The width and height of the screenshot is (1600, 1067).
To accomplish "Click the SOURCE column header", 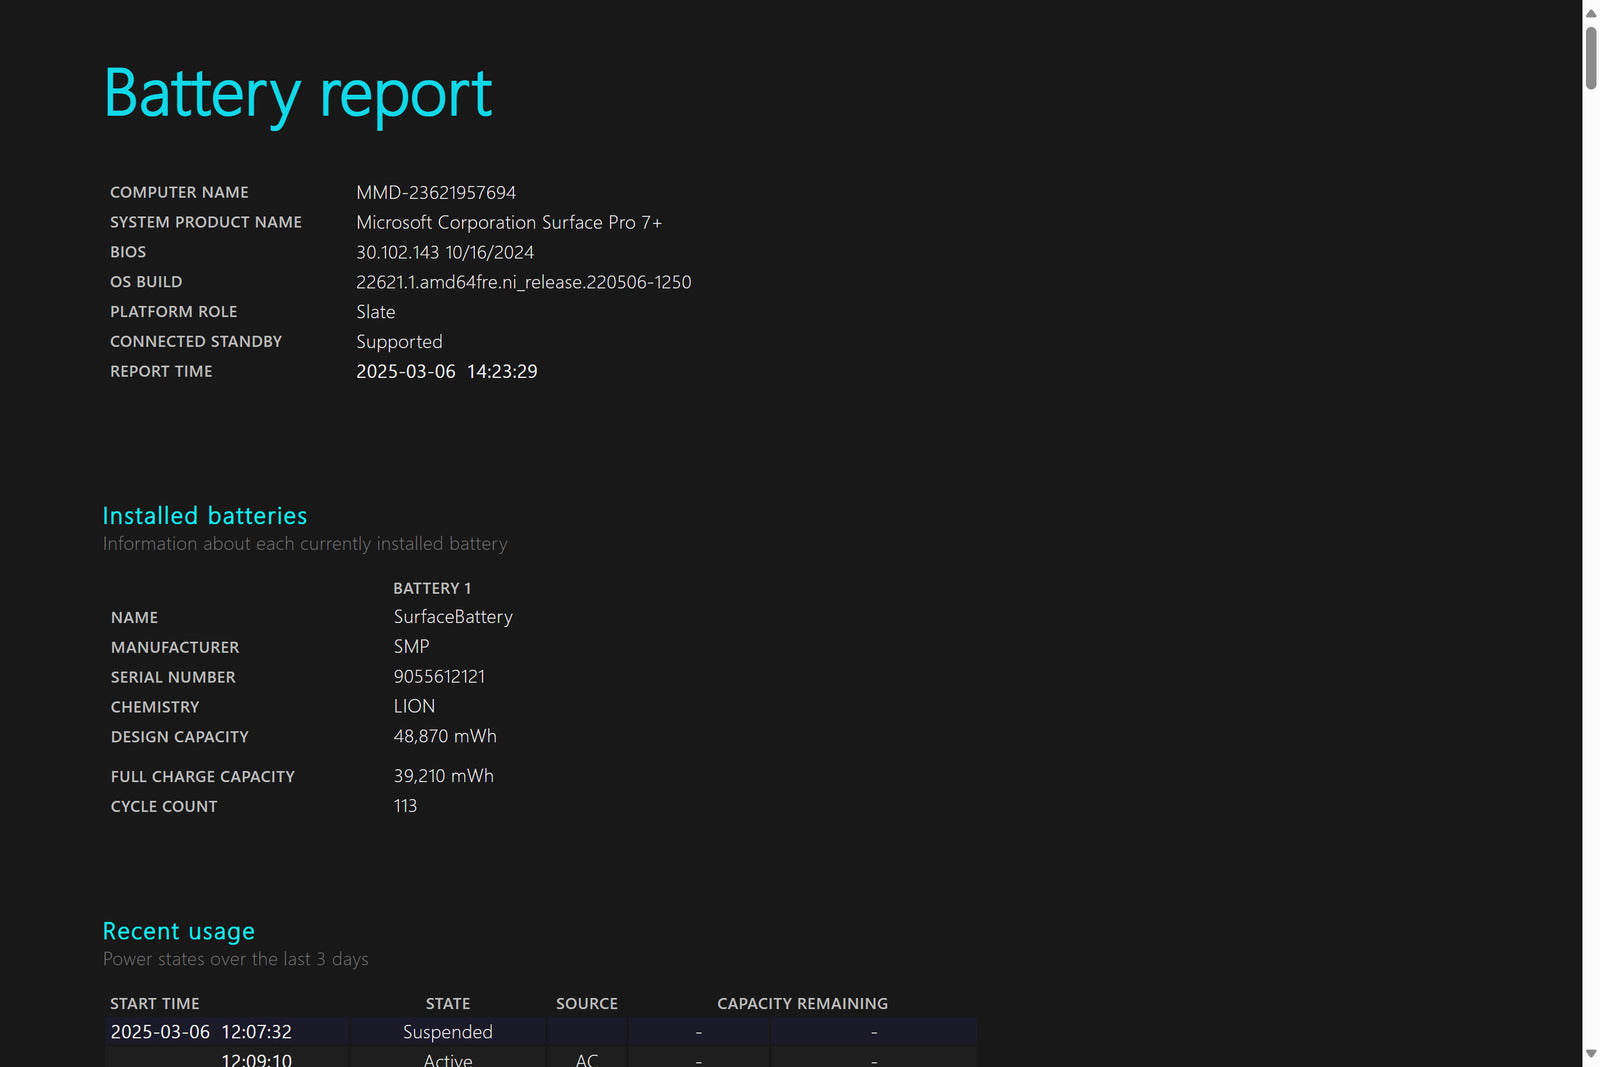I will coord(587,1003).
